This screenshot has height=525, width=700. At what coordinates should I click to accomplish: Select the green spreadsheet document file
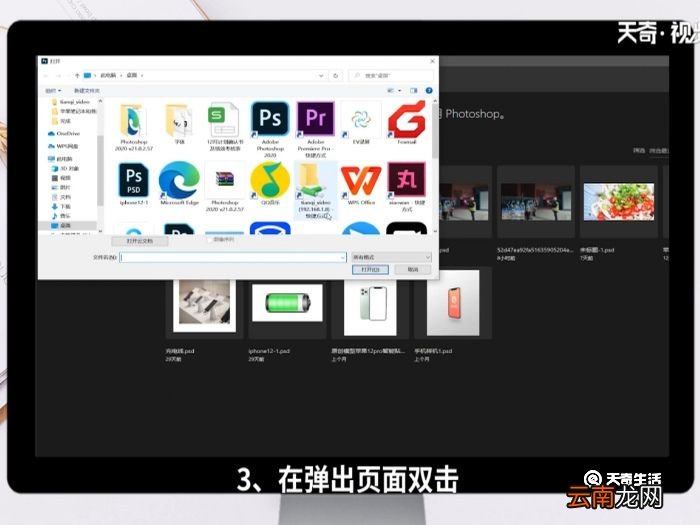[225, 120]
